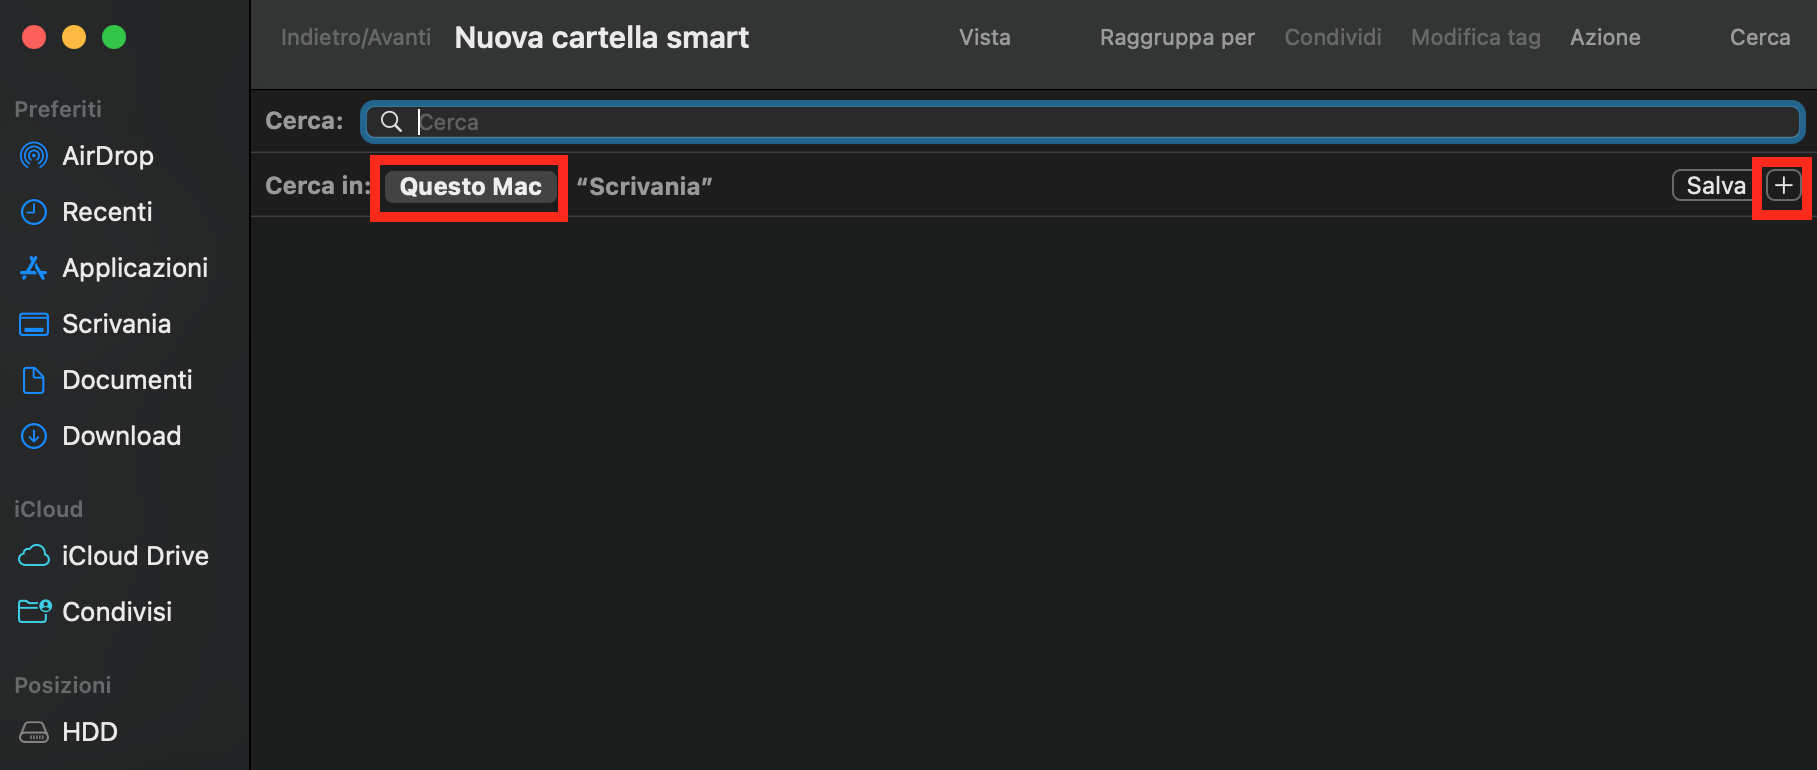Open the Documenti folder
1817x770 pixels.
point(127,379)
